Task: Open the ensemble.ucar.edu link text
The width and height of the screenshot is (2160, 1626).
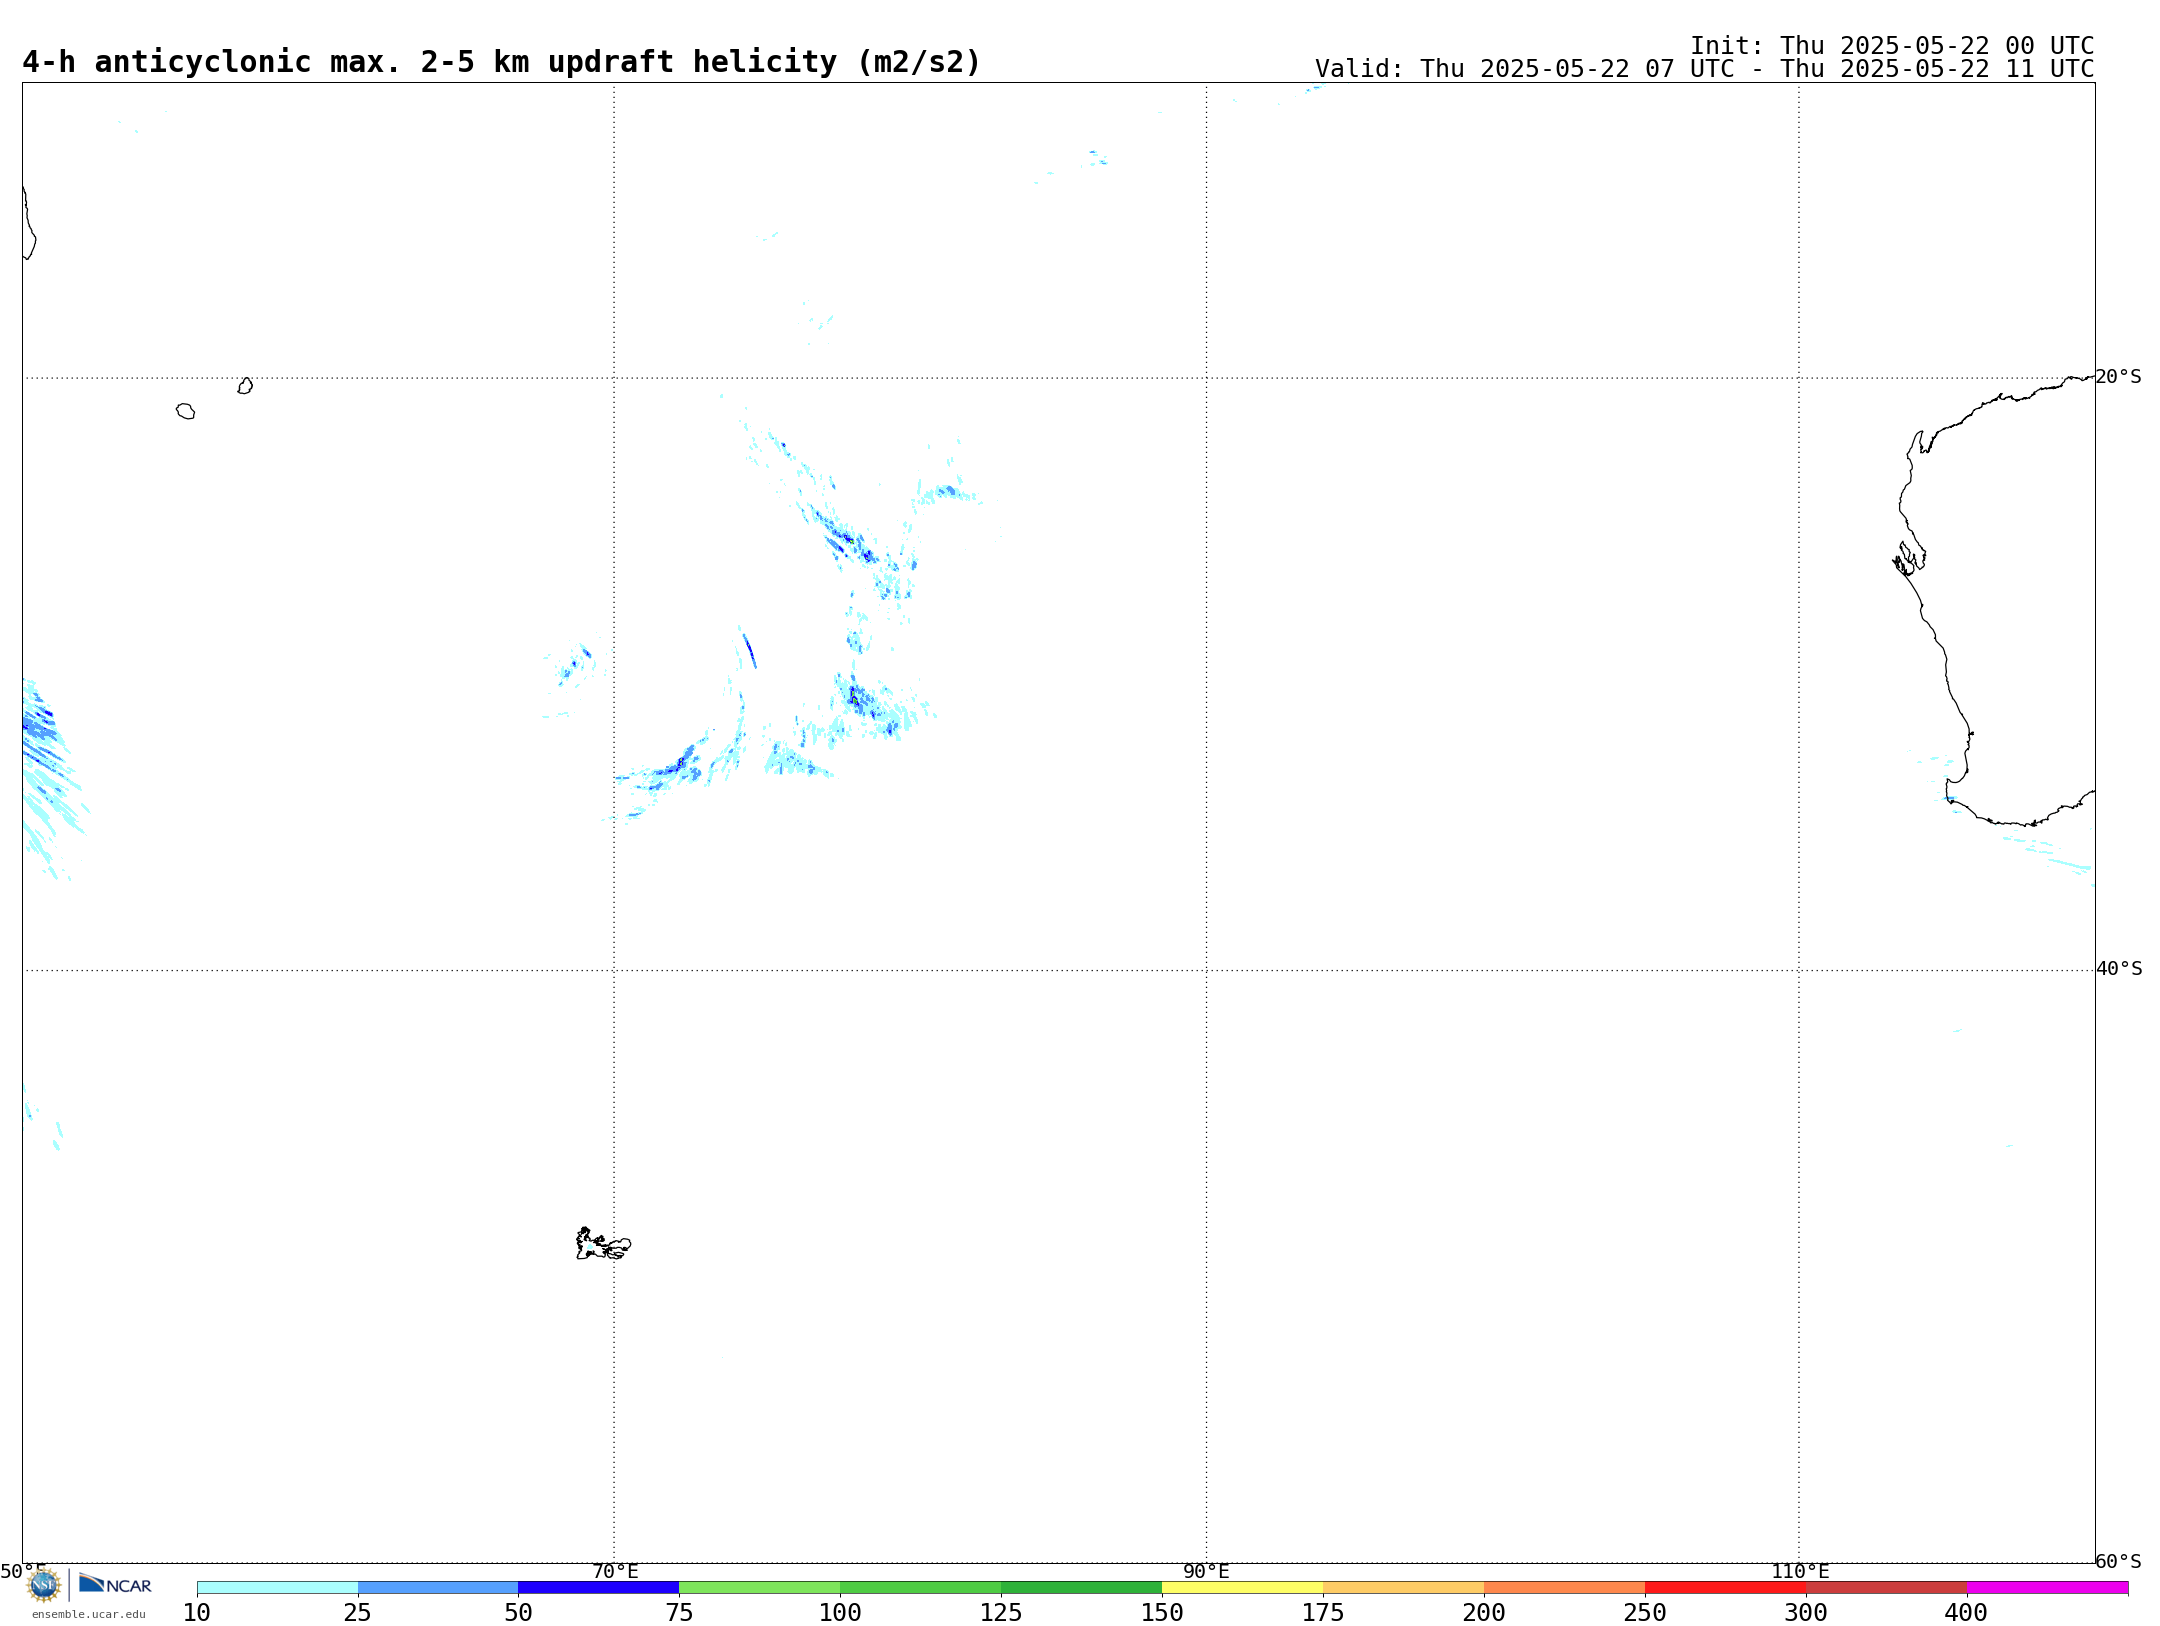Action: click(89, 1614)
